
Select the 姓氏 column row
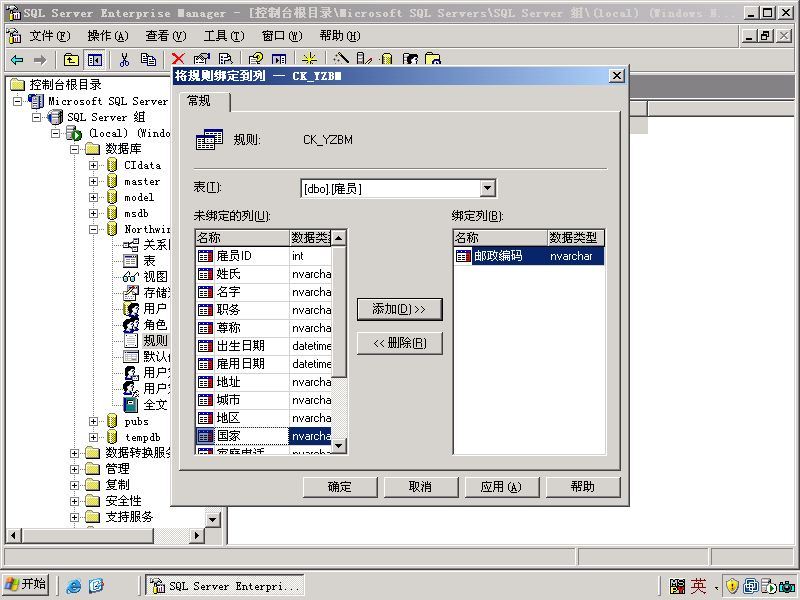tap(264, 274)
